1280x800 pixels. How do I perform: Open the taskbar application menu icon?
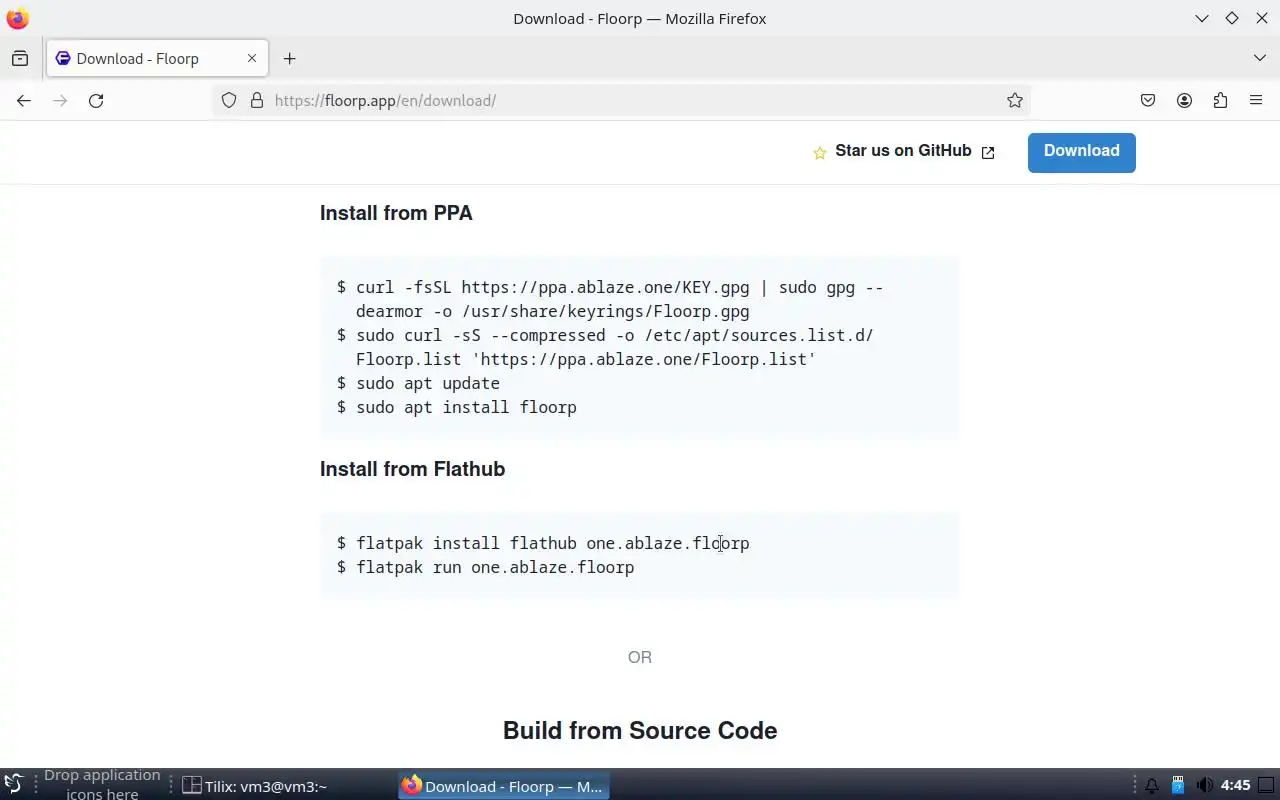click(x=14, y=785)
